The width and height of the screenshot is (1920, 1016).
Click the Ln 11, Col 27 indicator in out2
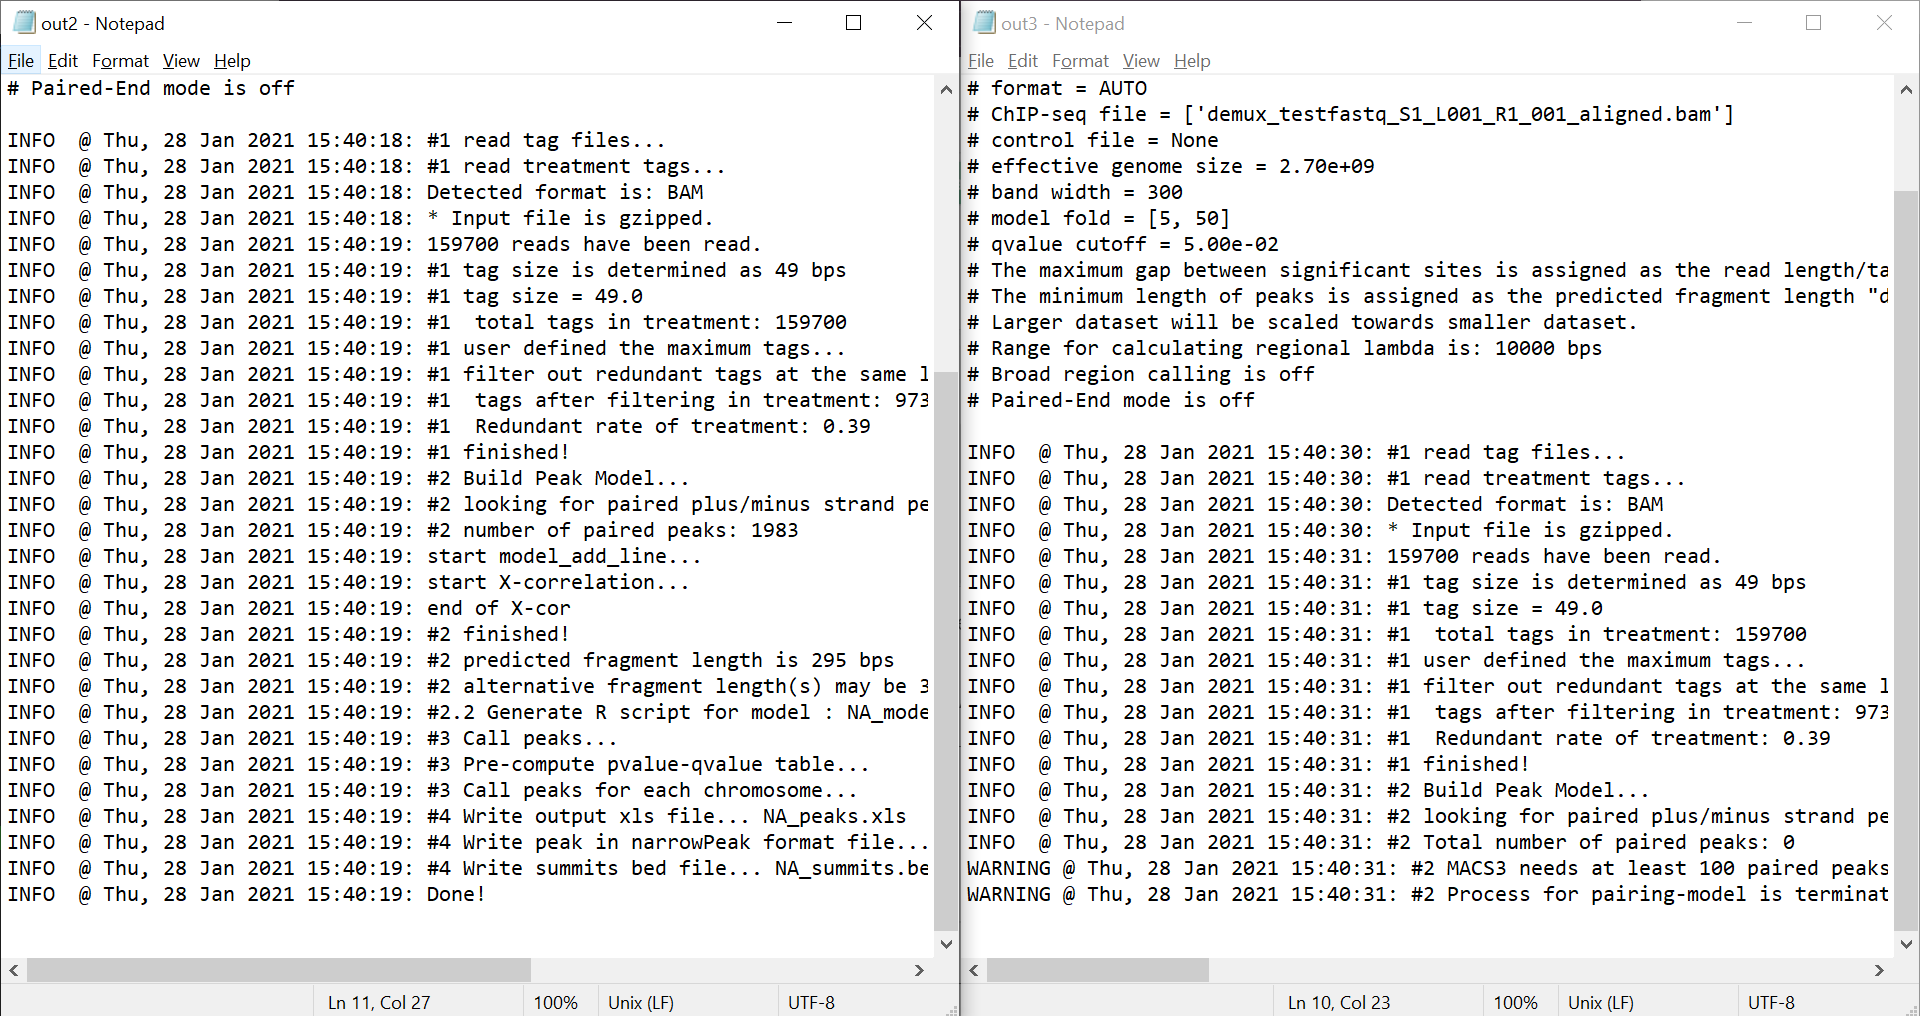(x=378, y=1001)
